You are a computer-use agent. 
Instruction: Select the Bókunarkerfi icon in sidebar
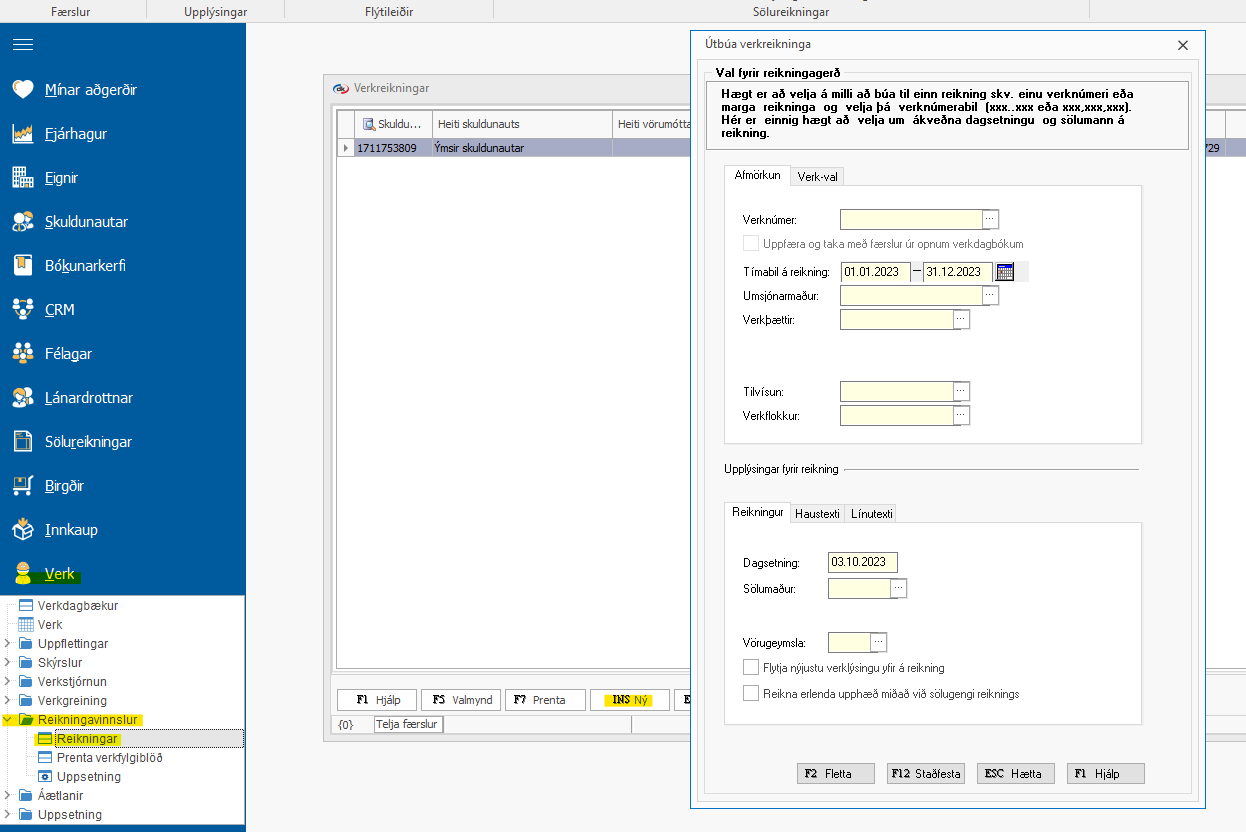[x=23, y=266]
